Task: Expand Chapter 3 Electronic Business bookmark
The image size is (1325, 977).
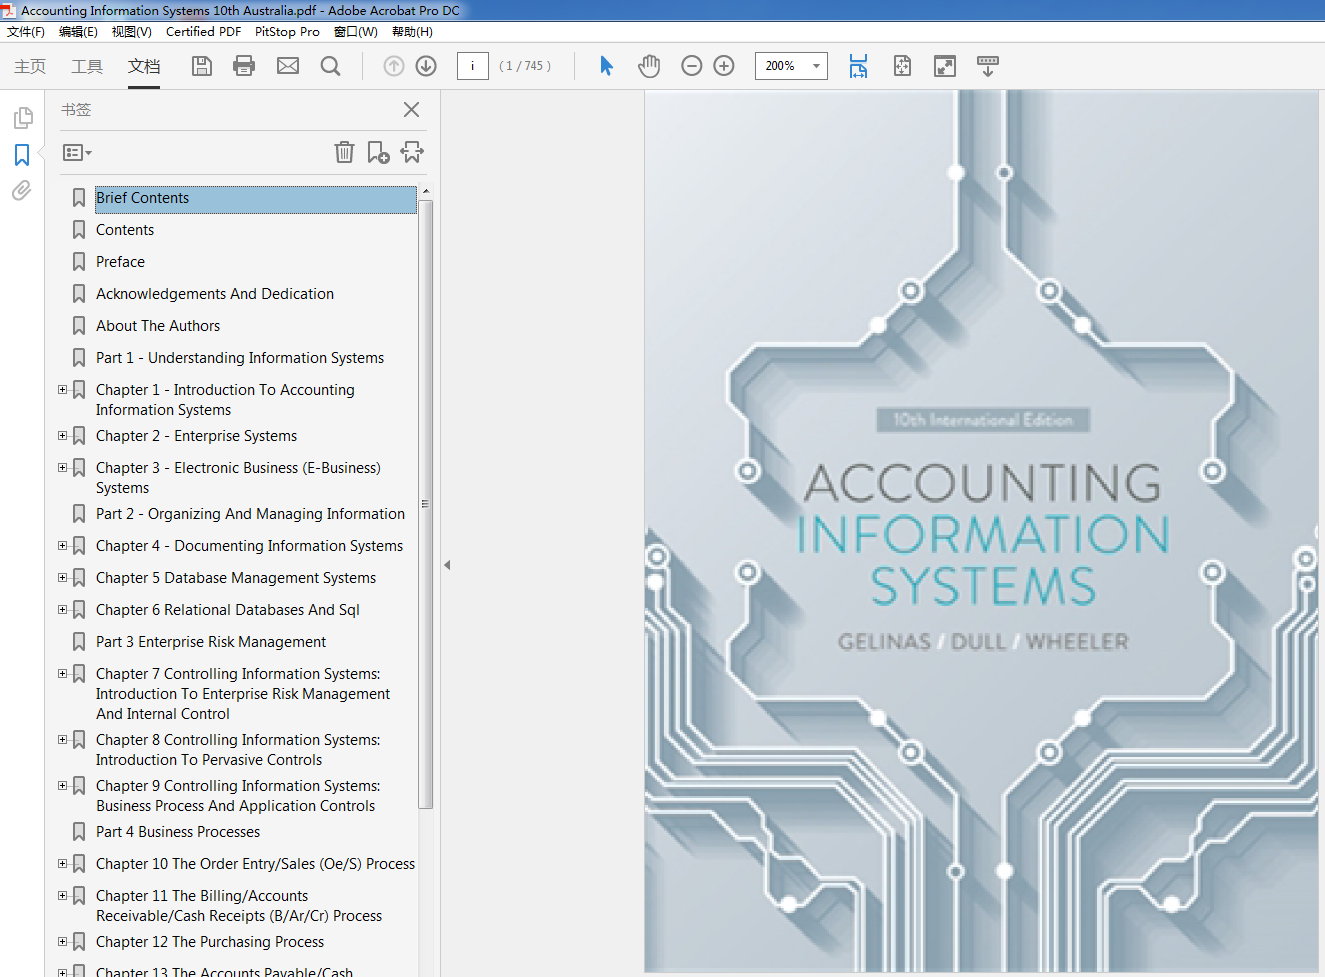Action: (x=63, y=468)
